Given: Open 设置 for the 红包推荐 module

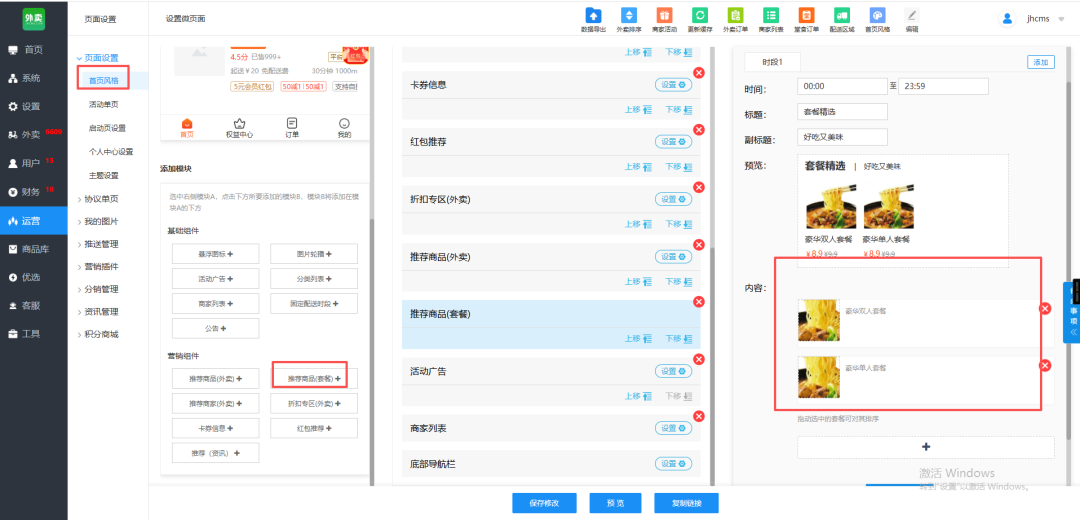Looking at the screenshot, I should coord(673,142).
